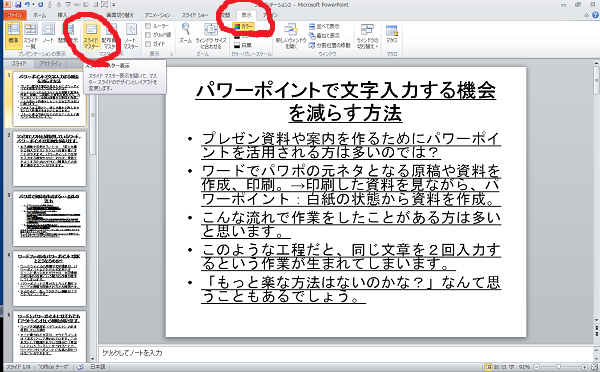Viewport: 600px width, 372px height.
Task: Click the "Office テーマ" status bar entry
Action: pyautogui.click(x=53, y=367)
